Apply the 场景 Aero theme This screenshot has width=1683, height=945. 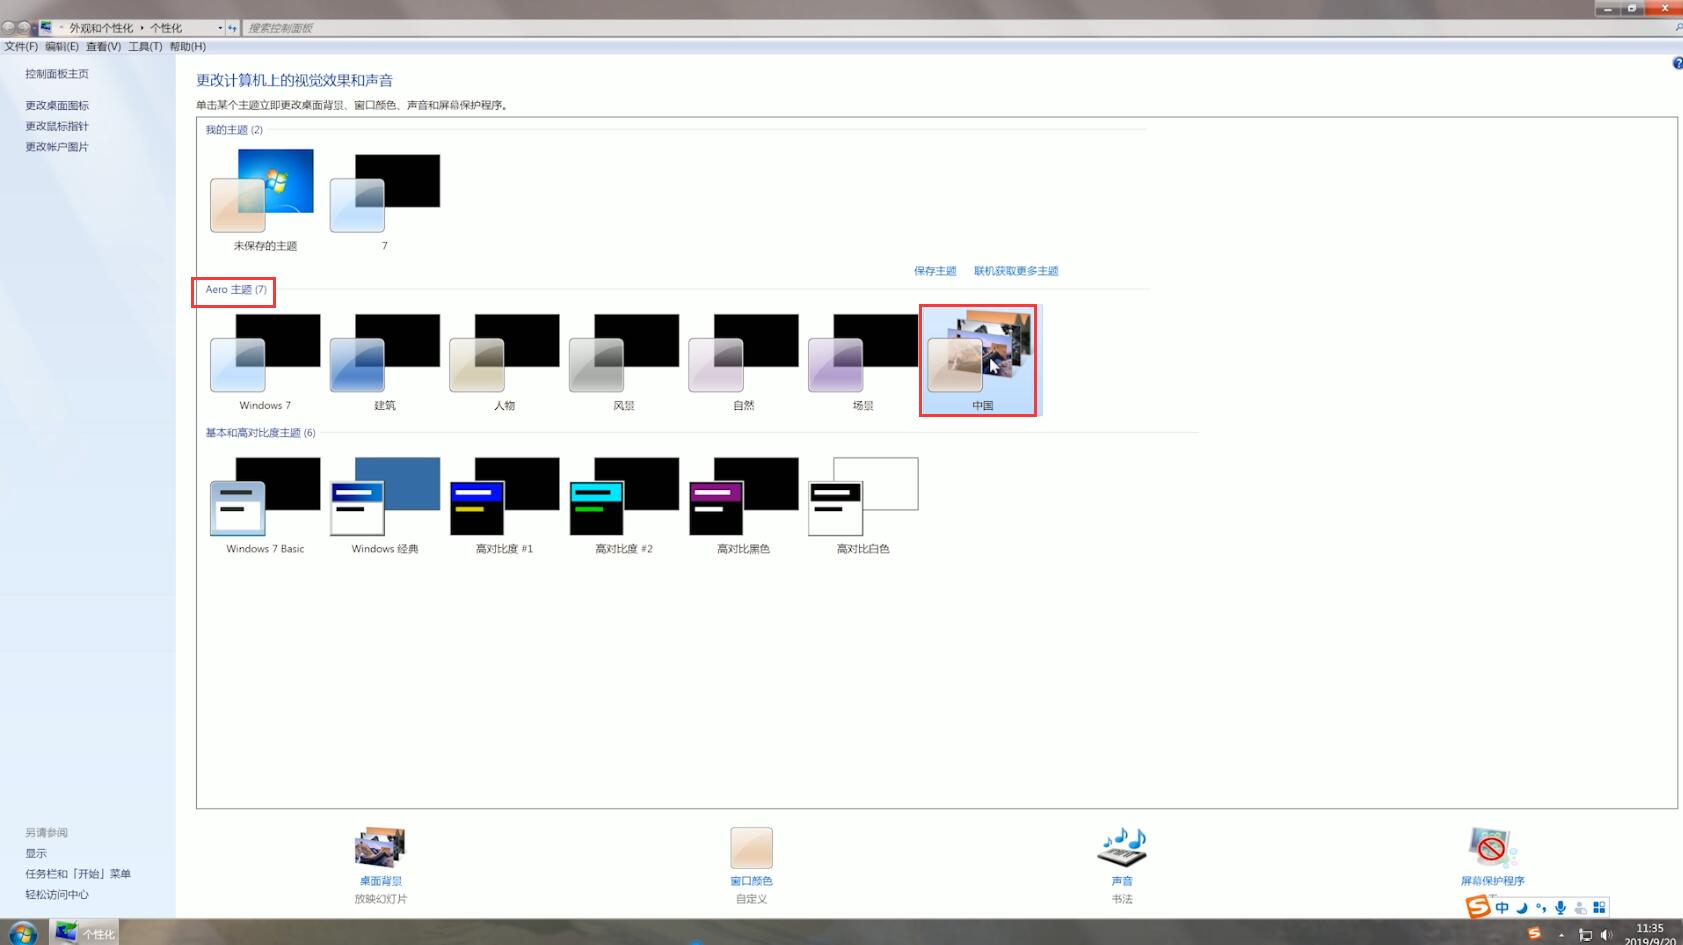[863, 361]
